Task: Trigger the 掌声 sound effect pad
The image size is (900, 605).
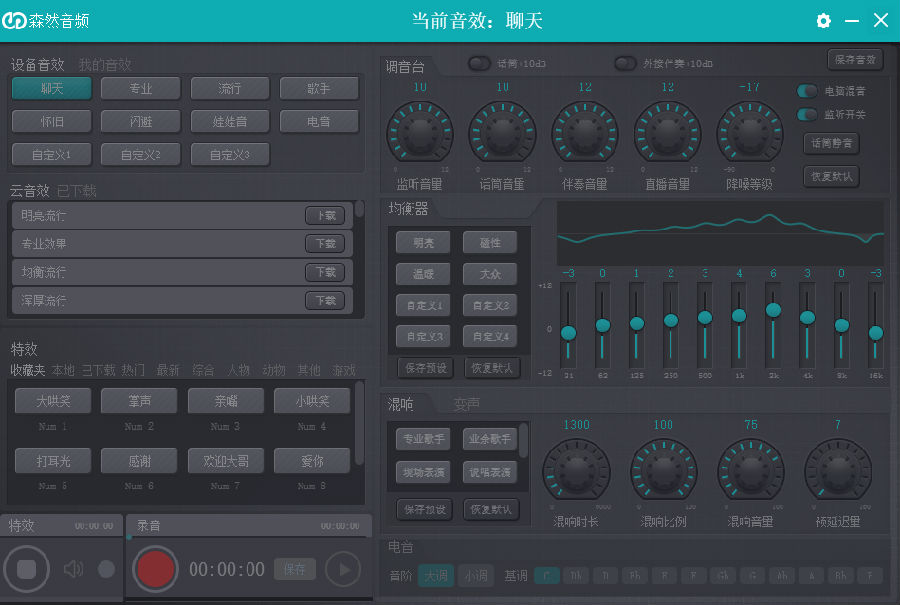Action: [x=139, y=400]
